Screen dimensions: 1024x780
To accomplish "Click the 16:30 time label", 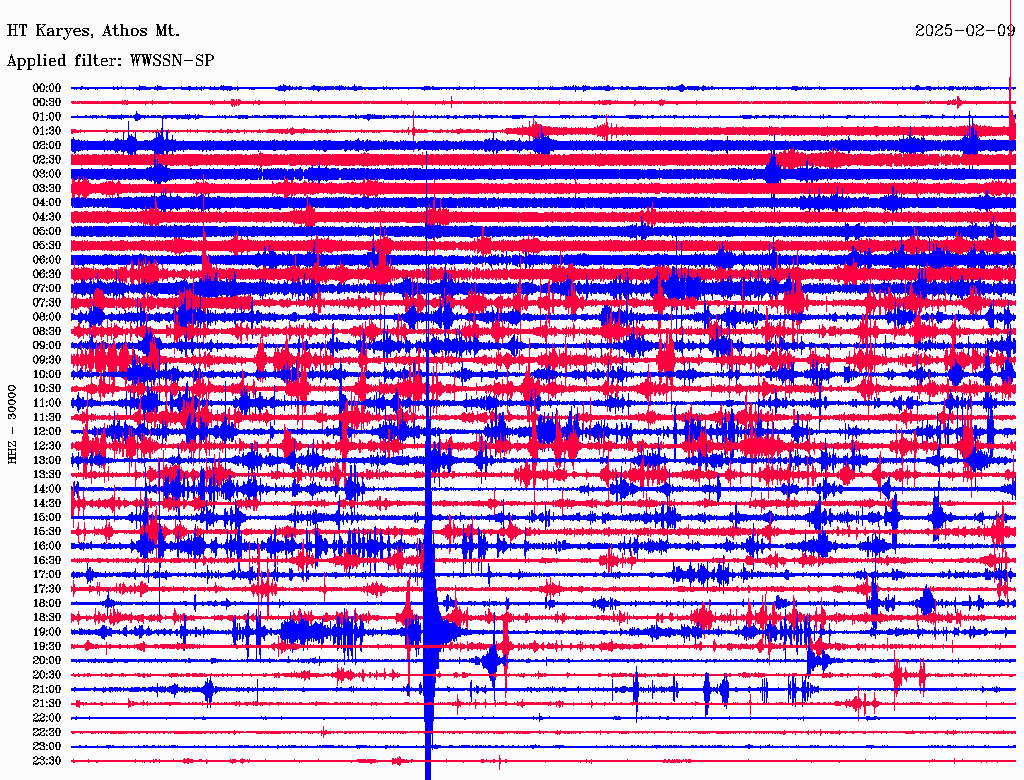I will [47, 561].
